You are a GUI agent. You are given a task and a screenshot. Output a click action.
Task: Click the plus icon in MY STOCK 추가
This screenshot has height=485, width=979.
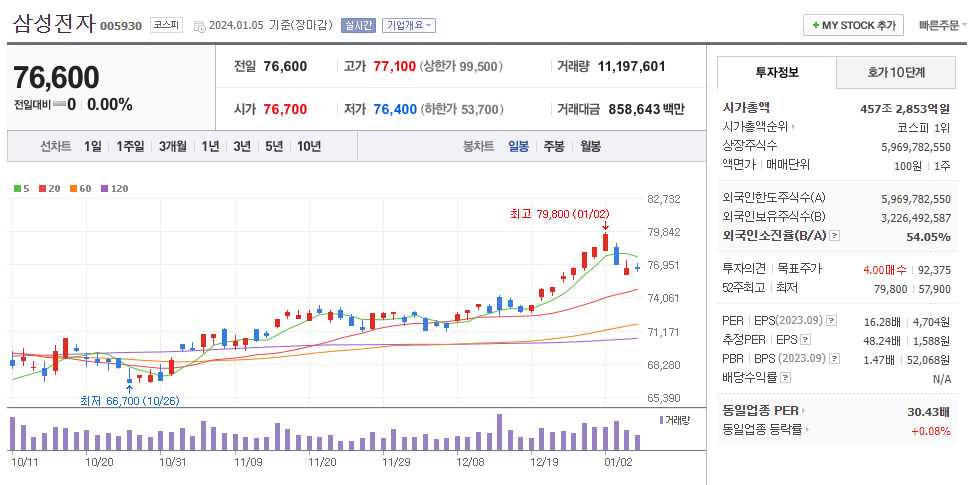pos(815,26)
